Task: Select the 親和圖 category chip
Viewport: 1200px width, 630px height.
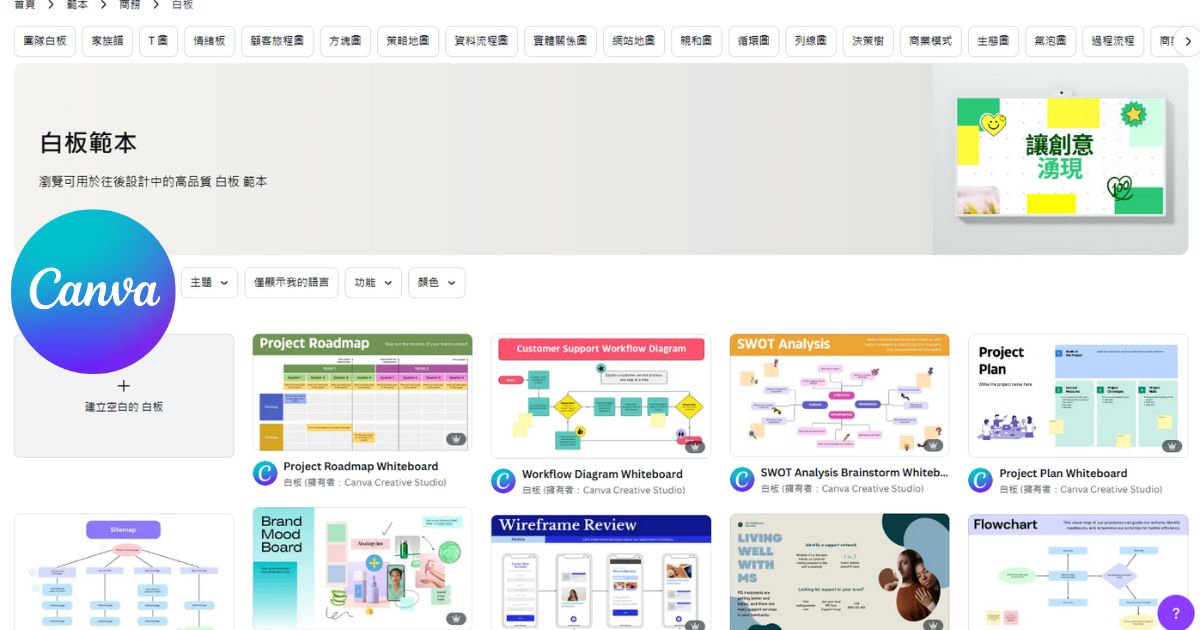Action: click(x=696, y=42)
